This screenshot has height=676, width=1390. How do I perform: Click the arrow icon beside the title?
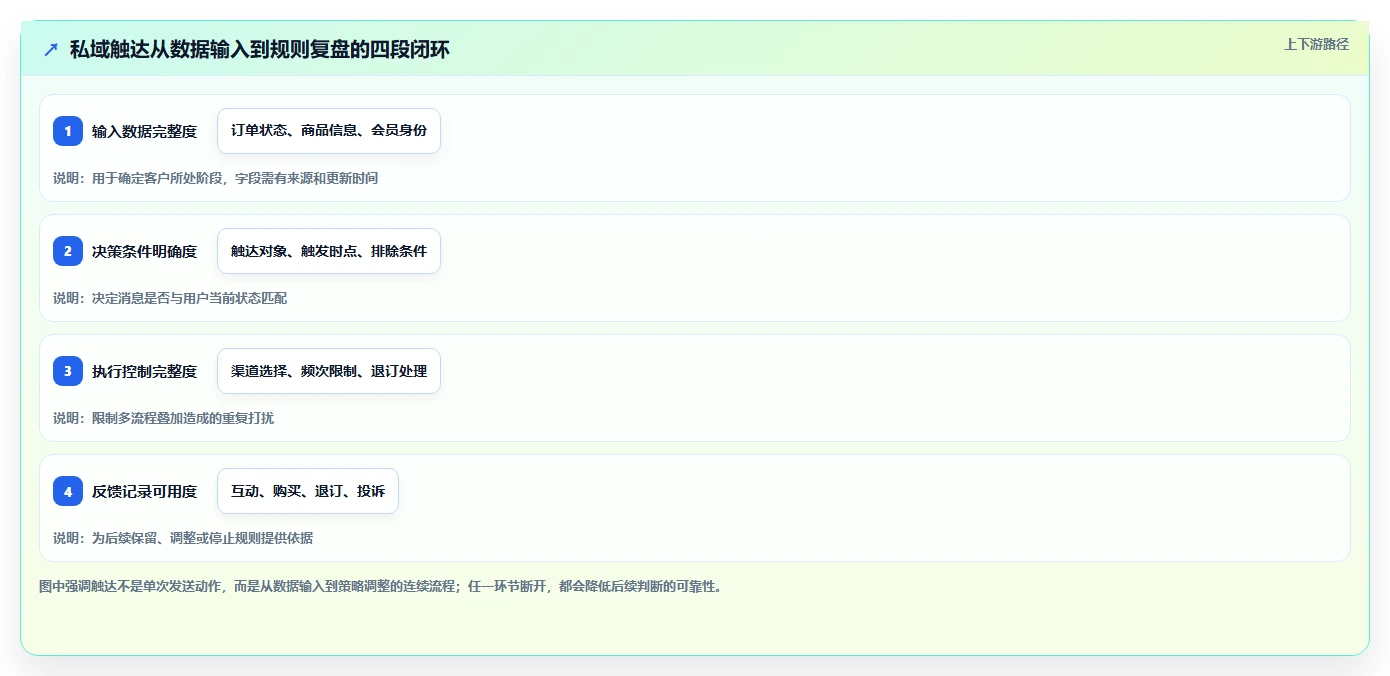pyautogui.click(x=51, y=49)
